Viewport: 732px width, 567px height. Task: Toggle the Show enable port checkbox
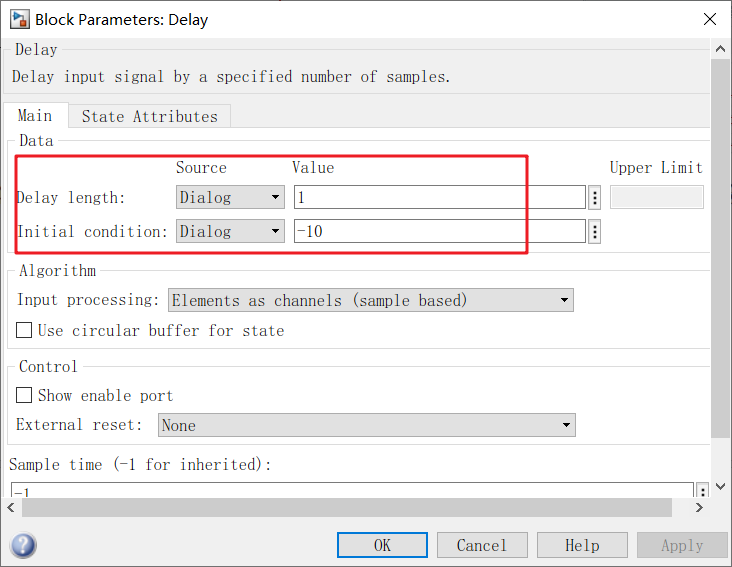pos(25,396)
